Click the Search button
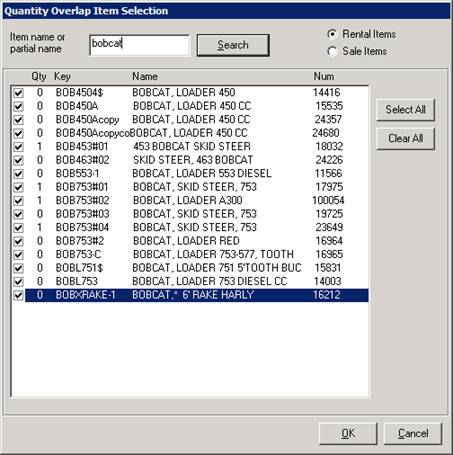Screen dimensions: 453x455 pos(233,45)
